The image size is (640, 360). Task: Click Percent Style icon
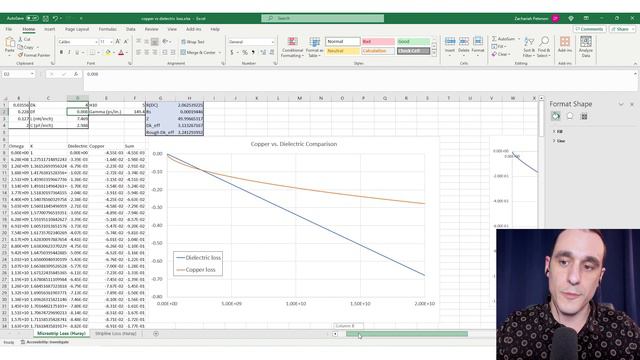point(244,52)
